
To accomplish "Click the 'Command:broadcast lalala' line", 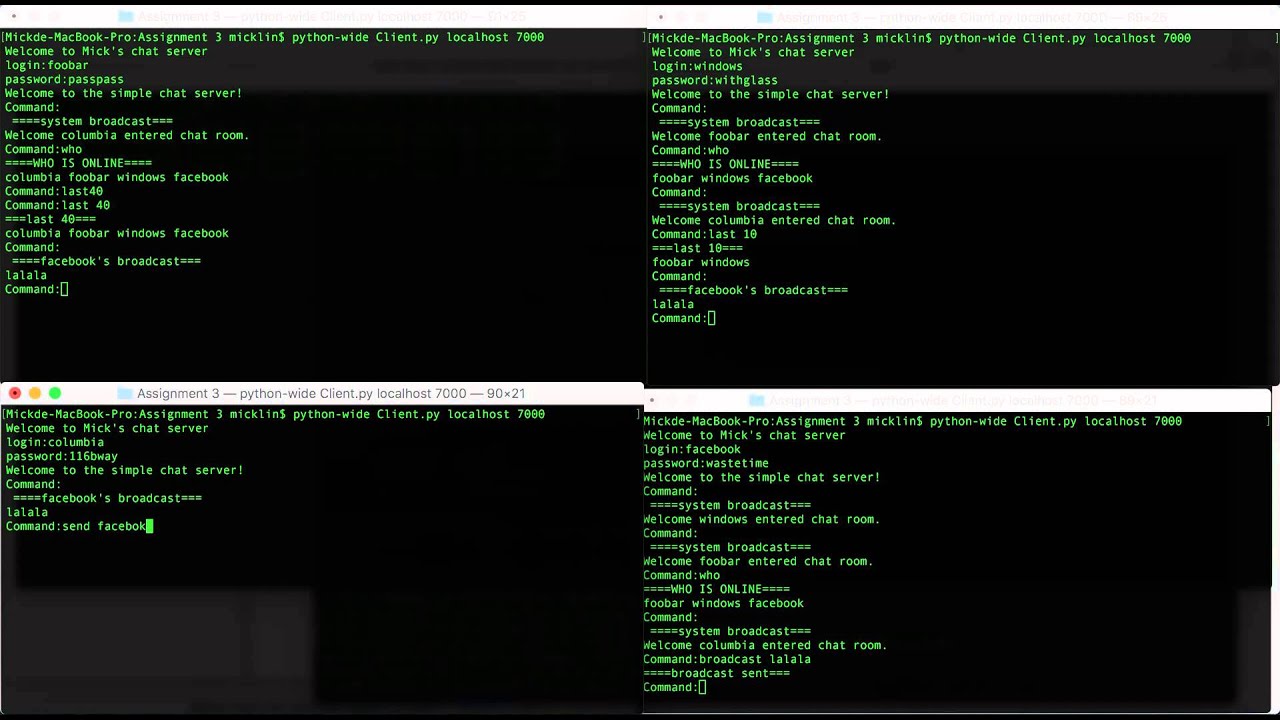I will click(726, 659).
